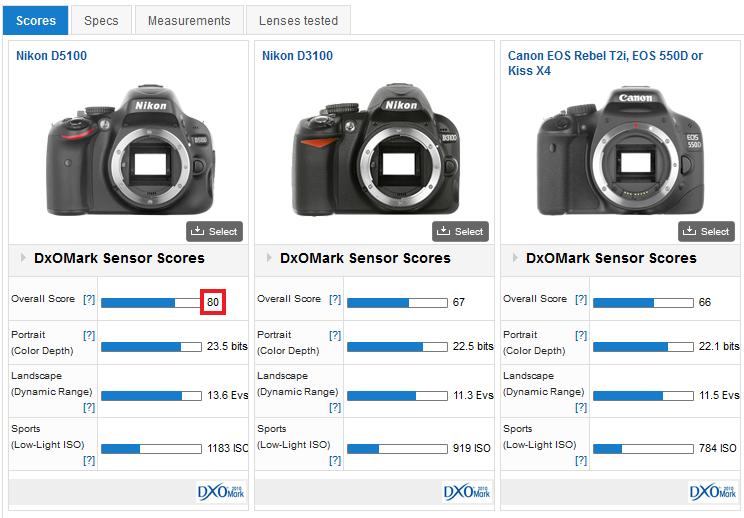This screenshot has width=744, height=518.
Task: Collapse Canon DxOMark Sensor Scores triangle
Action: click(x=514, y=258)
